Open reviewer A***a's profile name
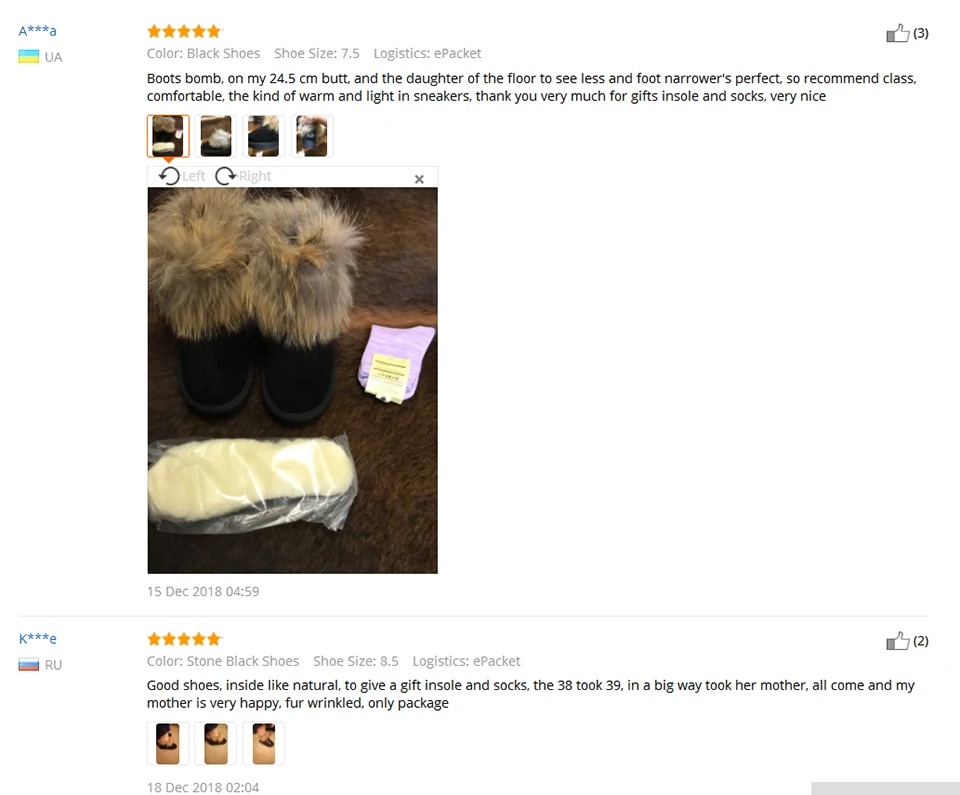The height and width of the screenshot is (795, 960). (x=37, y=31)
